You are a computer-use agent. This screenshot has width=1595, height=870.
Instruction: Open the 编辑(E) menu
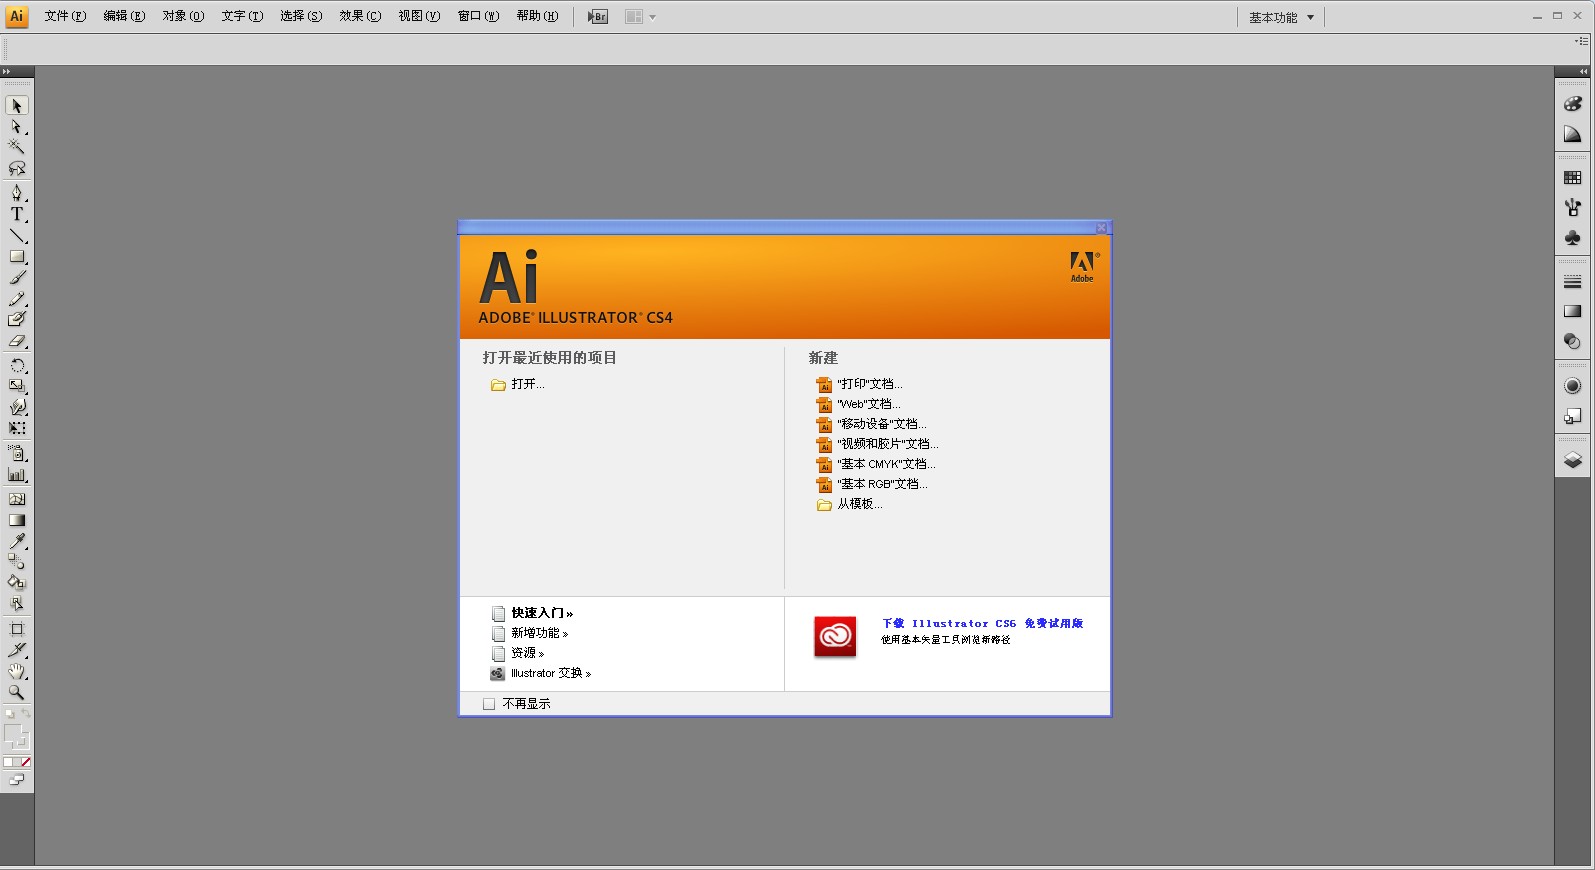(x=124, y=16)
